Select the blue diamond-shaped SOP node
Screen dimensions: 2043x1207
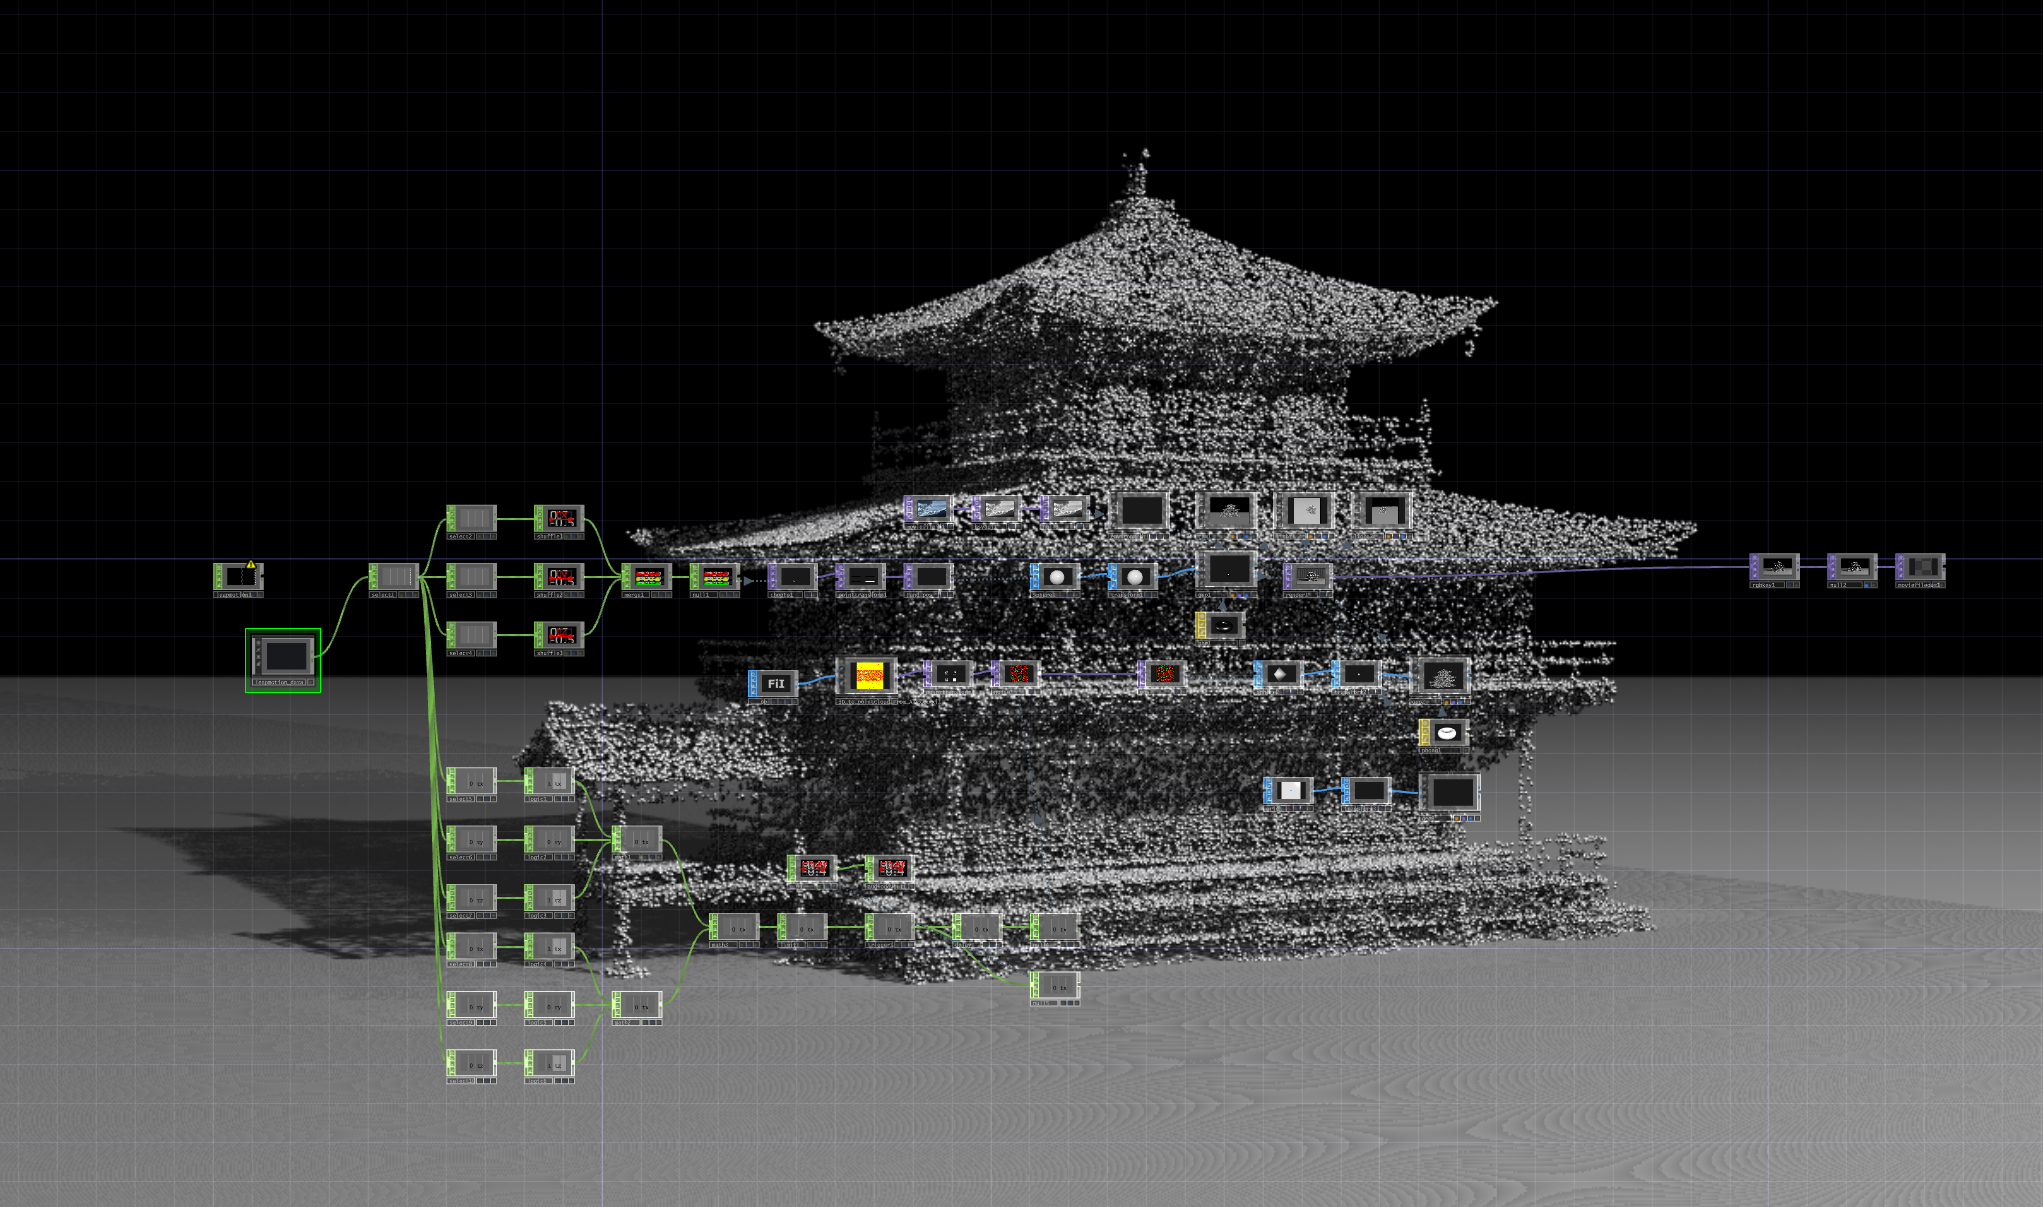(1280, 674)
